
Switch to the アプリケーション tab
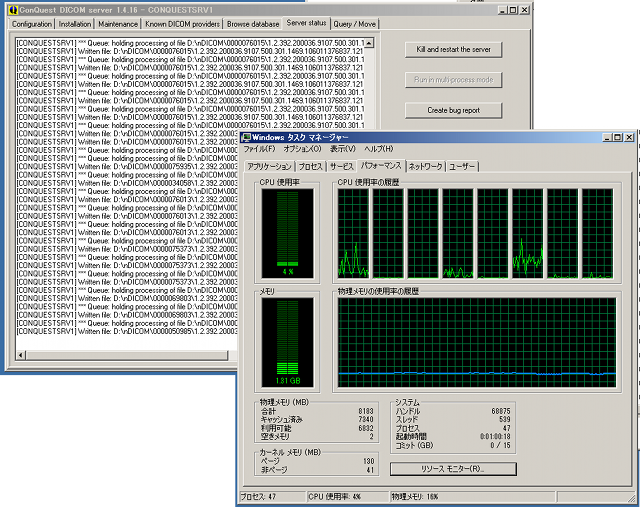[269, 167]
